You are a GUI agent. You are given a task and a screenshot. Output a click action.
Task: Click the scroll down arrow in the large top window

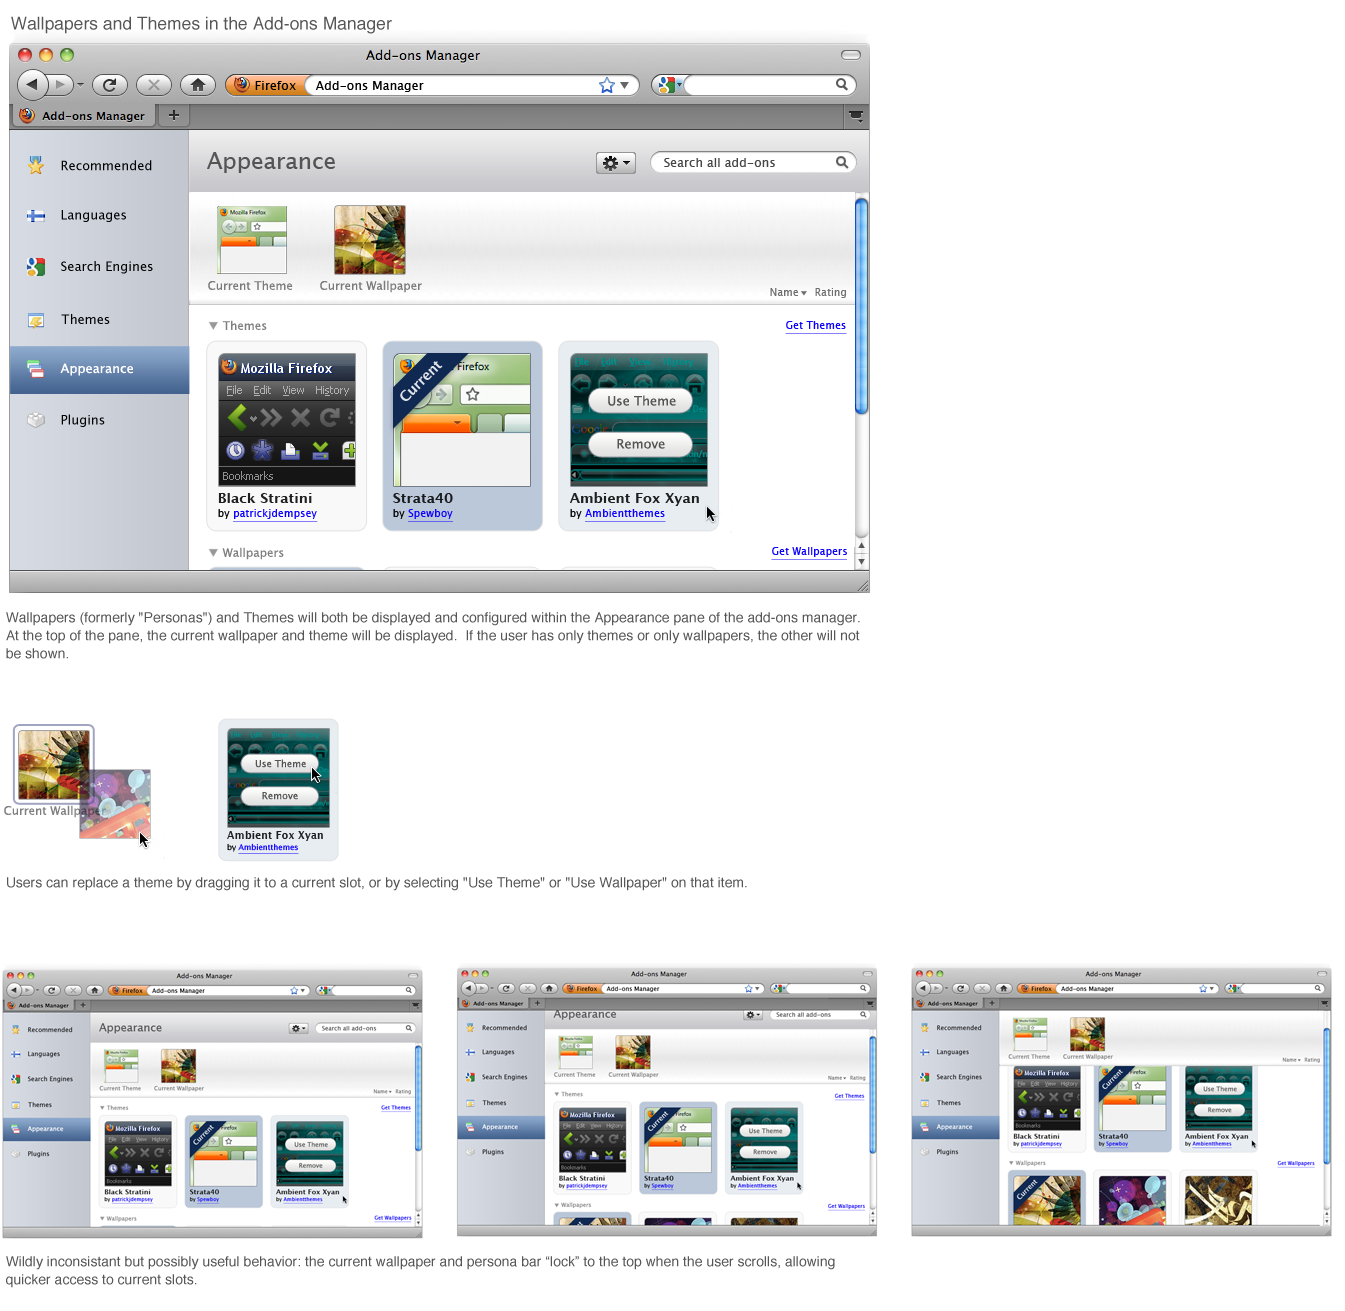click(x=861, y=562)
